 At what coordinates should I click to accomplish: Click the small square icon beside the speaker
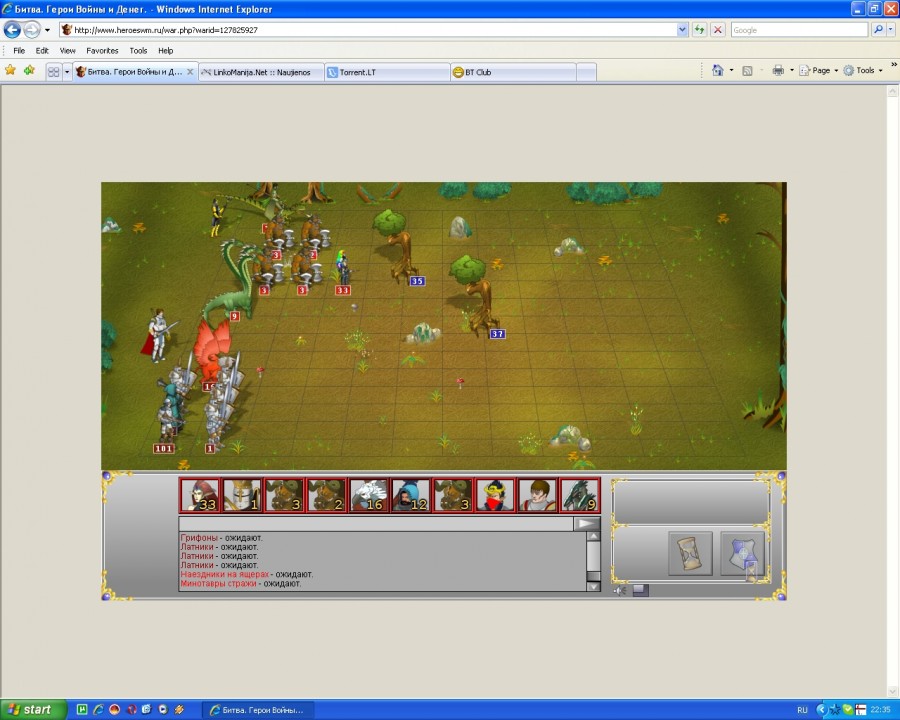[x=641, y=590]
